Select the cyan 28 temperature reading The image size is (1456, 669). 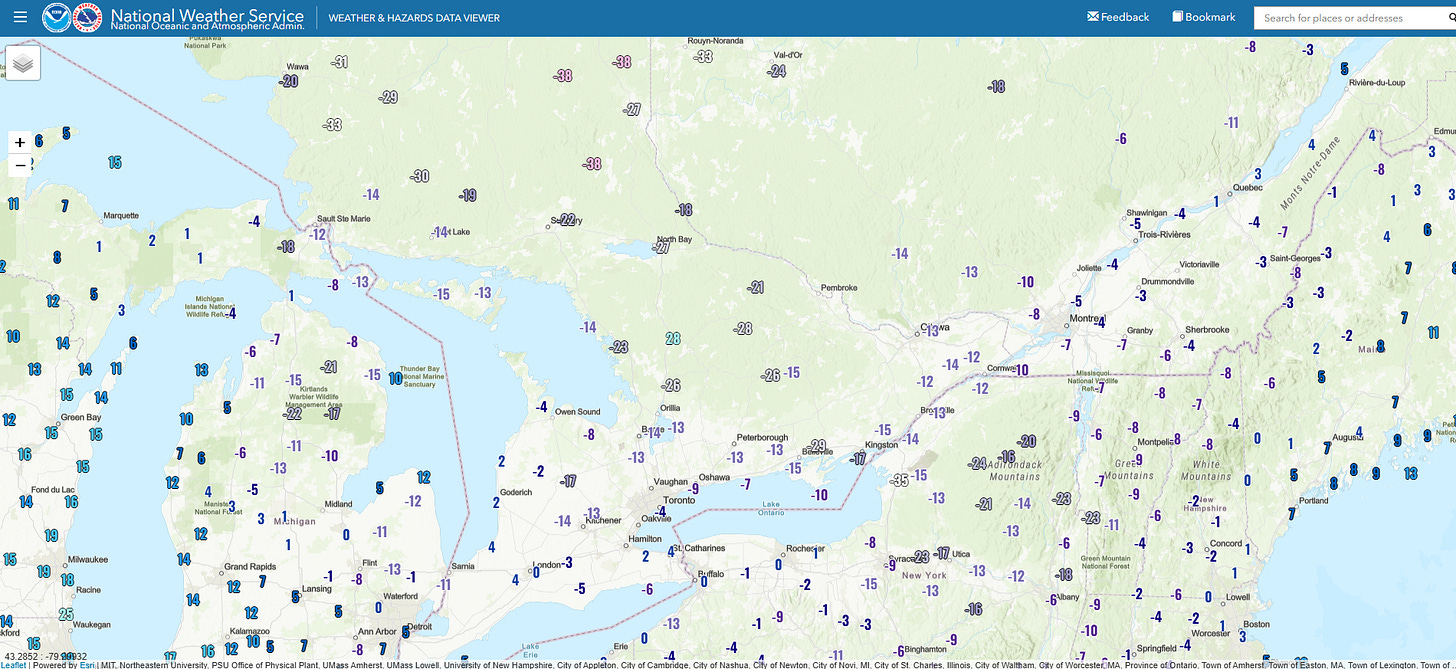tap(673, 339)
